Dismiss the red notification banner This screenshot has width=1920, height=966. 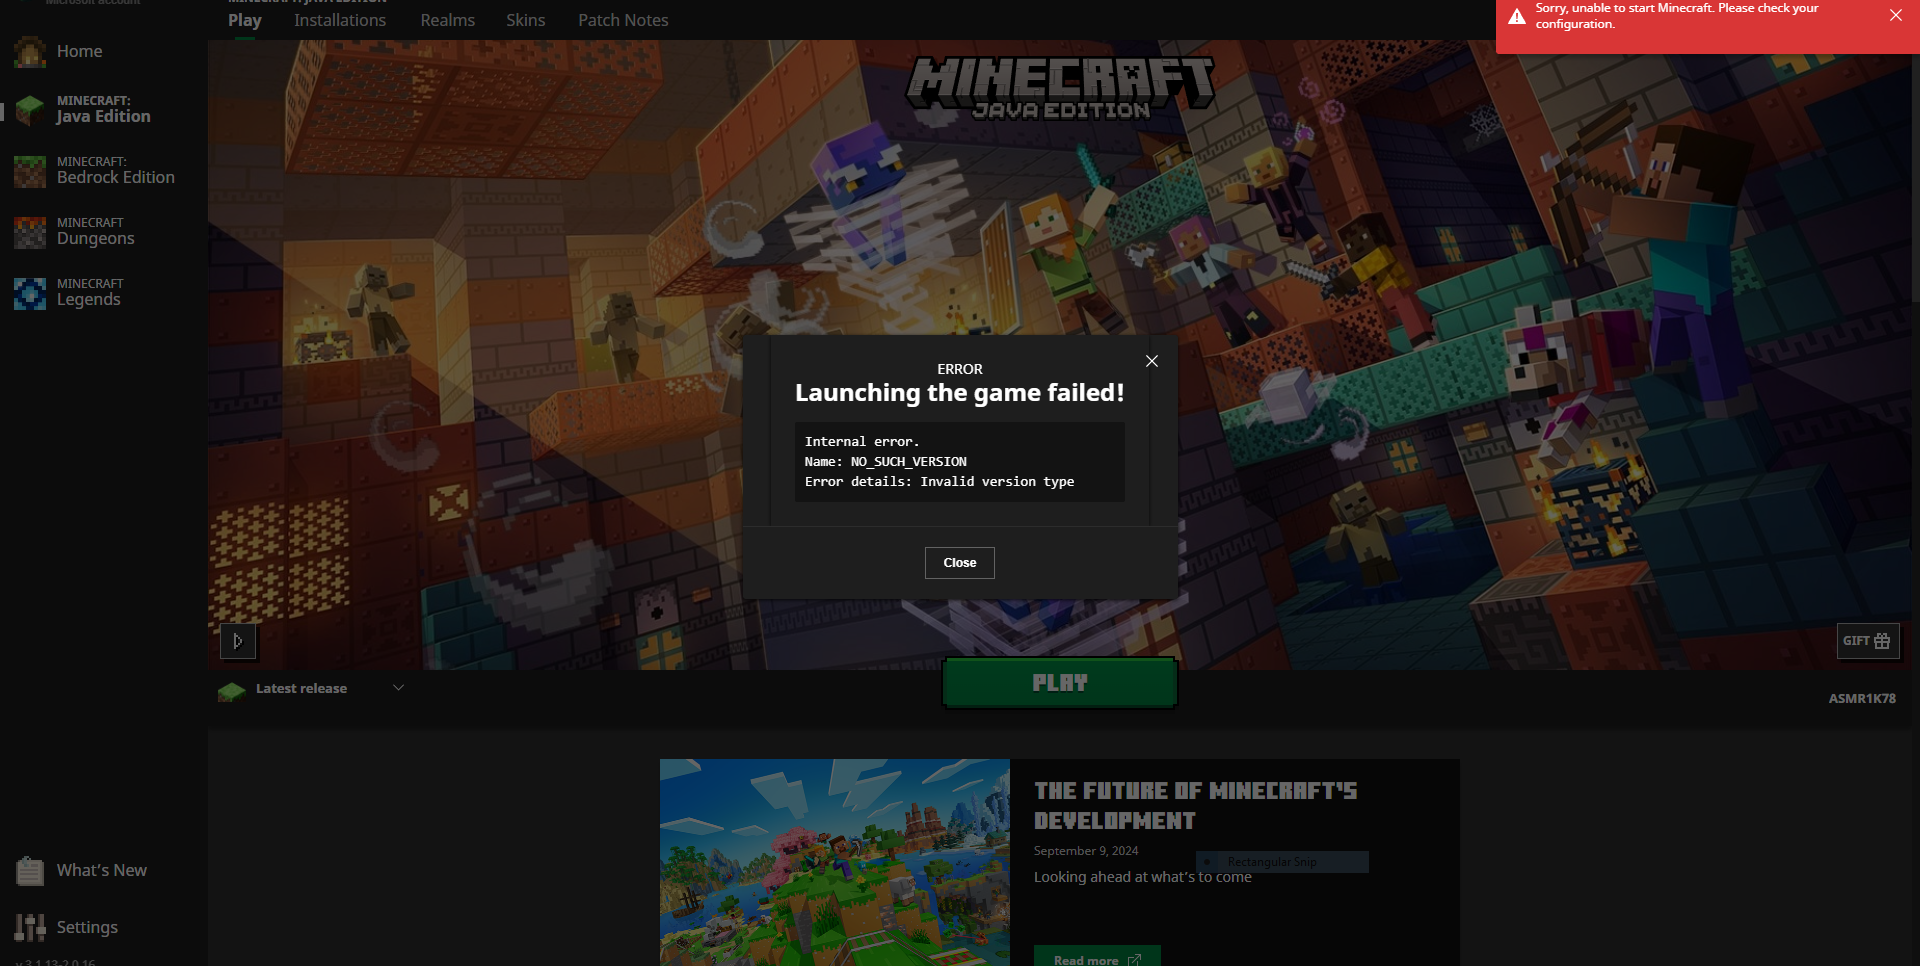1896,15
